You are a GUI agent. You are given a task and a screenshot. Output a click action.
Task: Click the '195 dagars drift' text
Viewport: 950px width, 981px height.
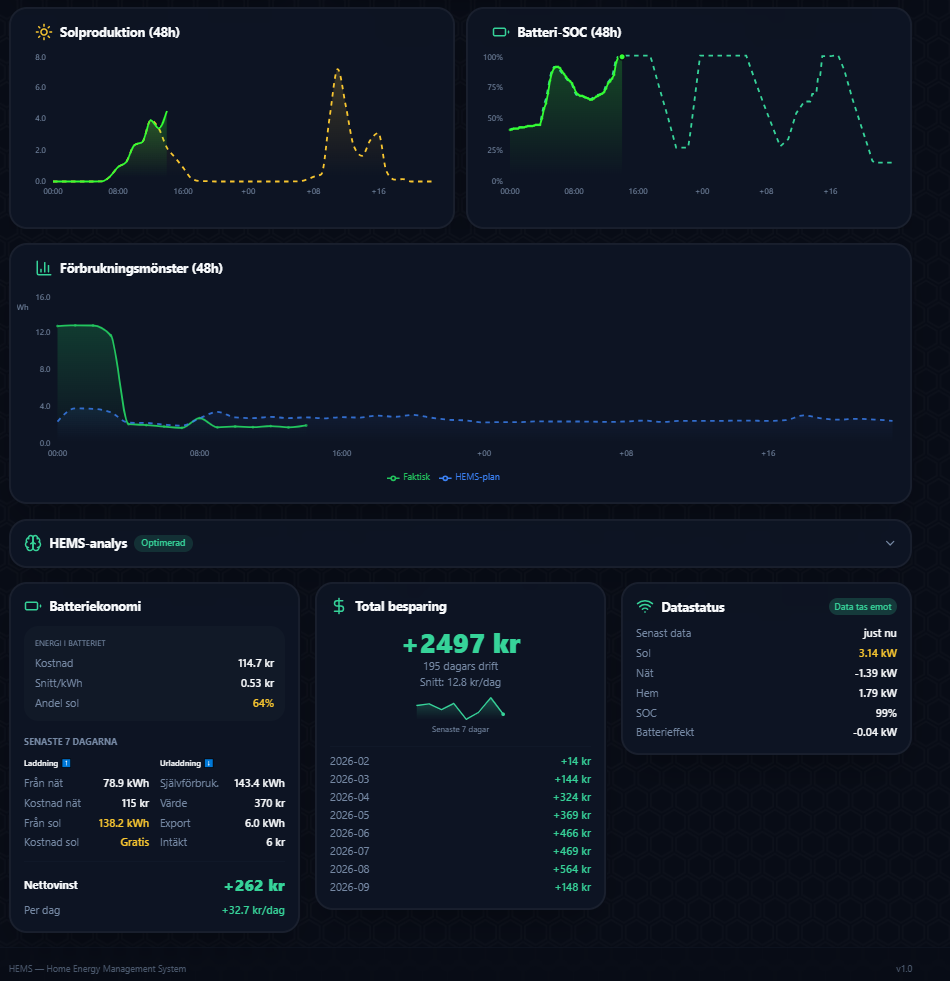pos(461,666)
